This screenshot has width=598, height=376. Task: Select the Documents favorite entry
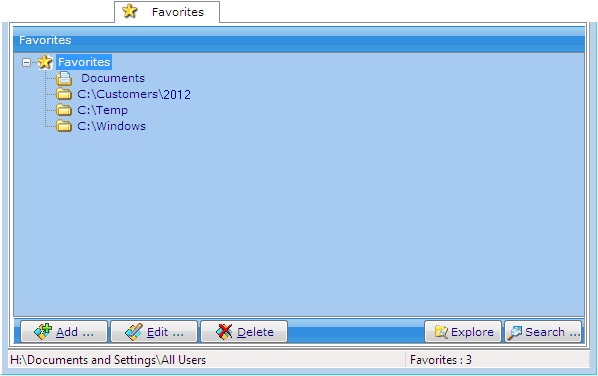click(x=113, y=78)
